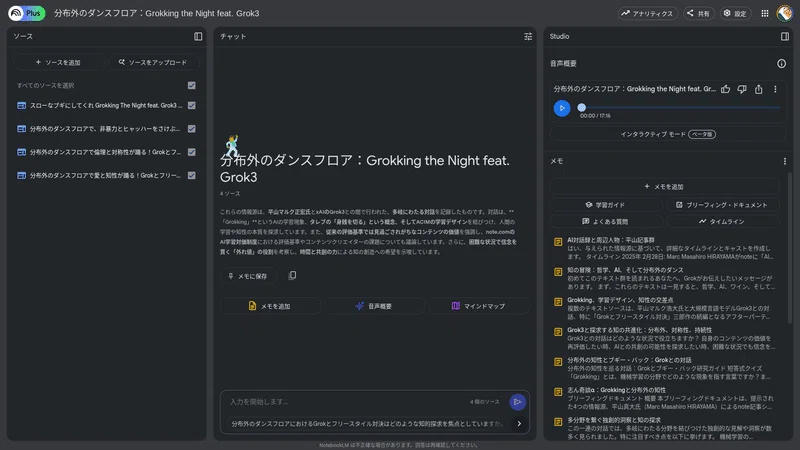Image resolution: width=800 pixels, height=450 pixels.
Task: Uncheck source 分布外のダンスフロアで愛と知性が踊る
Action: pos(191,175)
